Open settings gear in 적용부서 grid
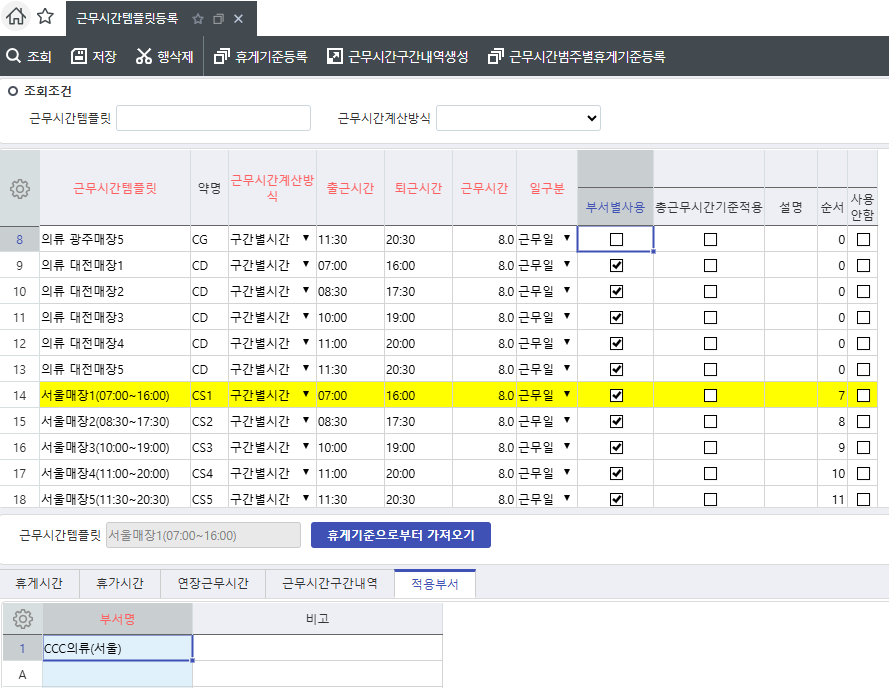The height and width of the screenshot is (688, 889). coord(22,619)
